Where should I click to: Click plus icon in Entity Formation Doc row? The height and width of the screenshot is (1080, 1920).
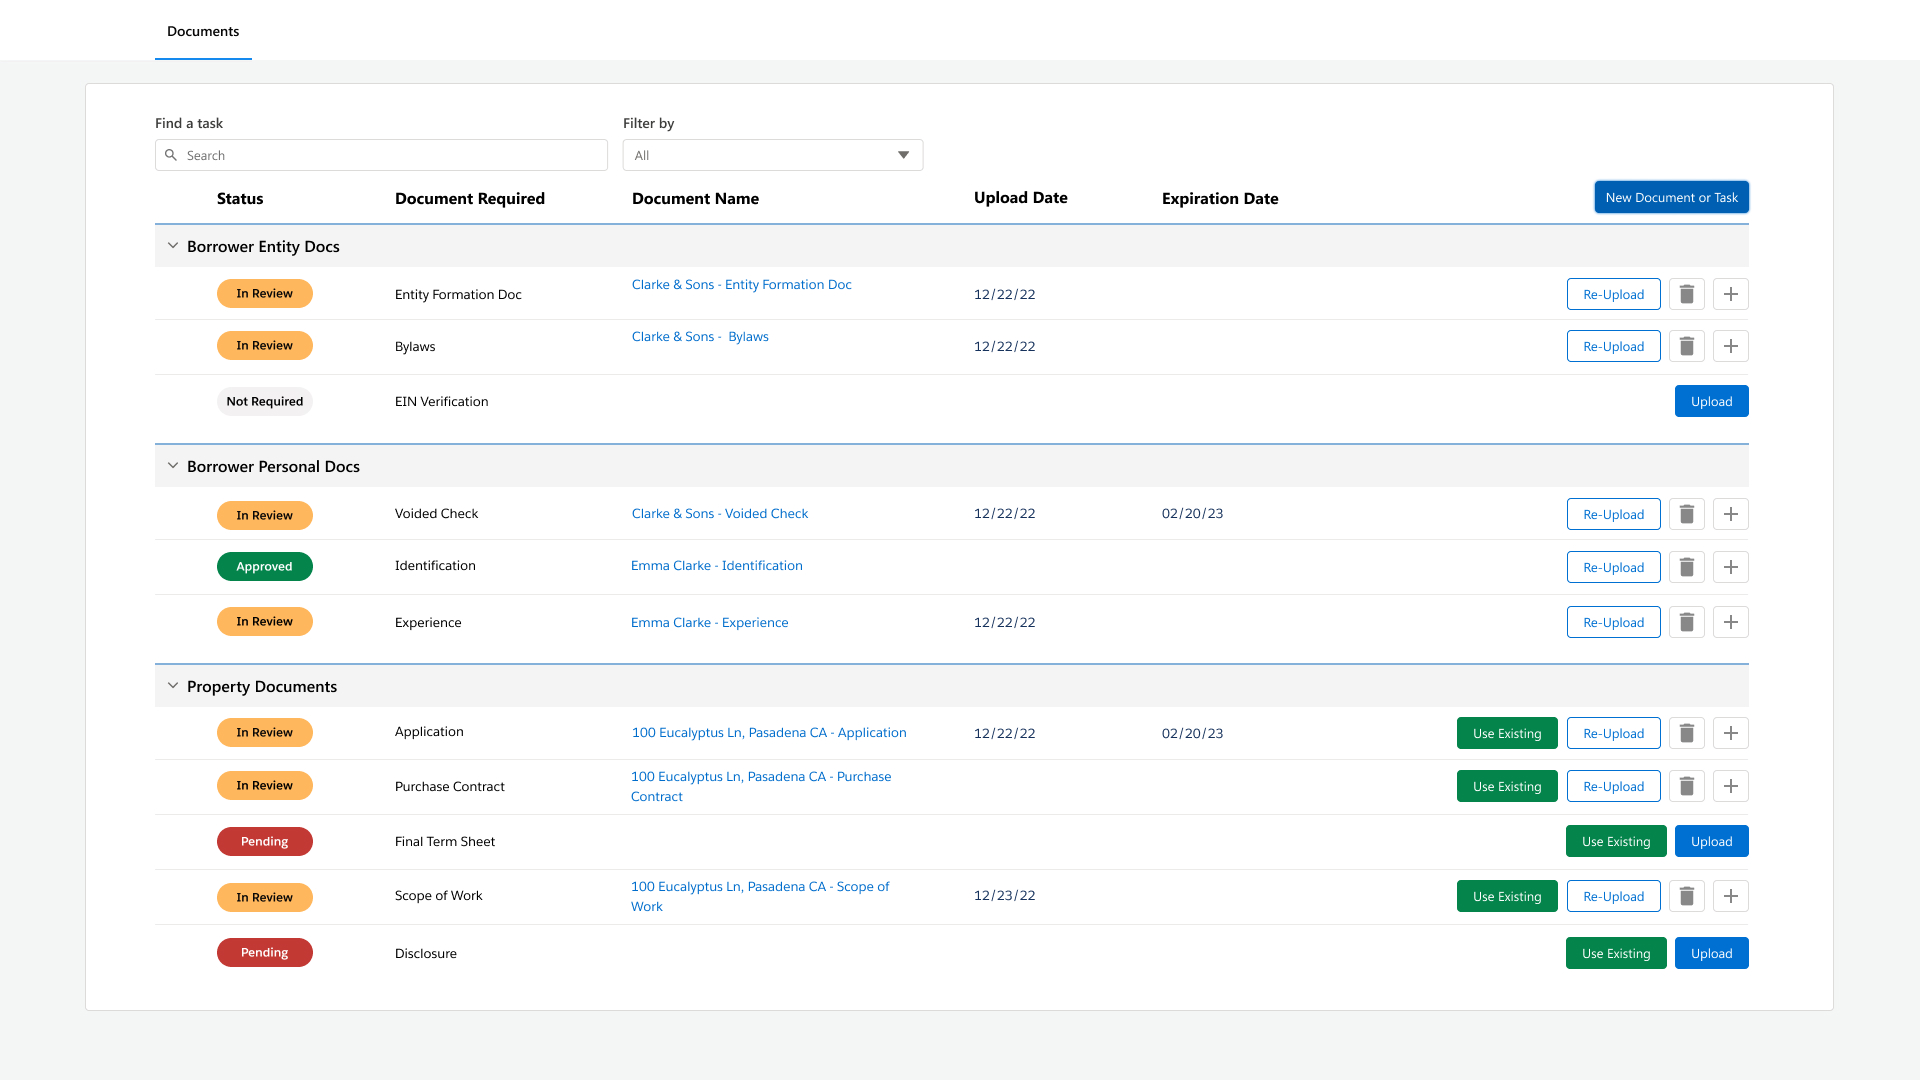tap(1730, 294)
